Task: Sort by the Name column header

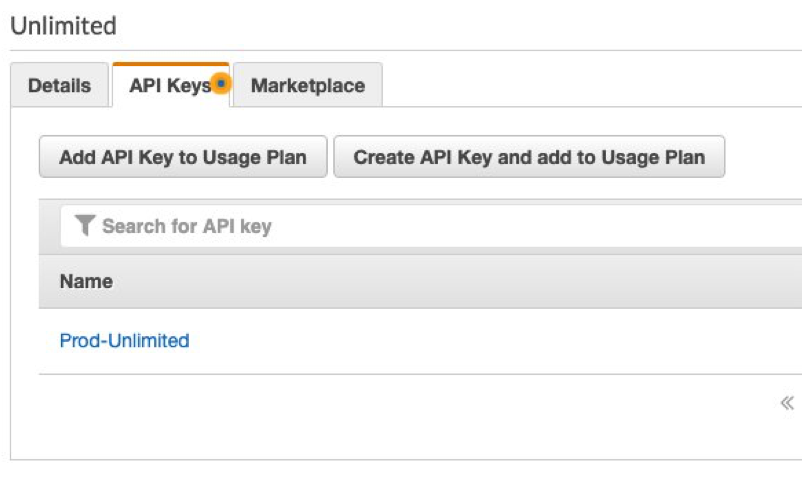Action: click(x=86, y=282)
